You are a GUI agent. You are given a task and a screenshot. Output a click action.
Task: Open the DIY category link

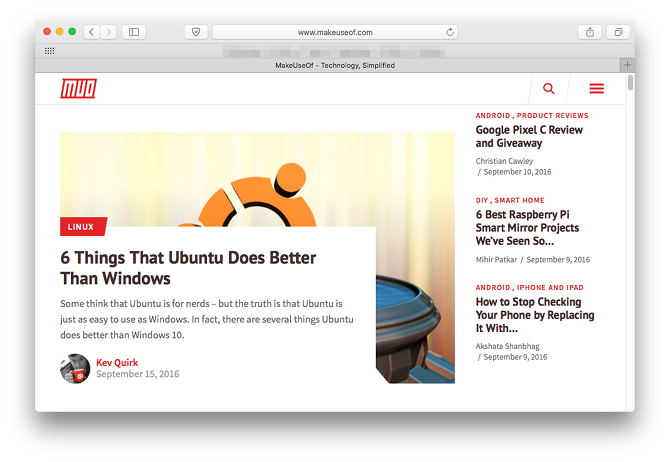482,200
